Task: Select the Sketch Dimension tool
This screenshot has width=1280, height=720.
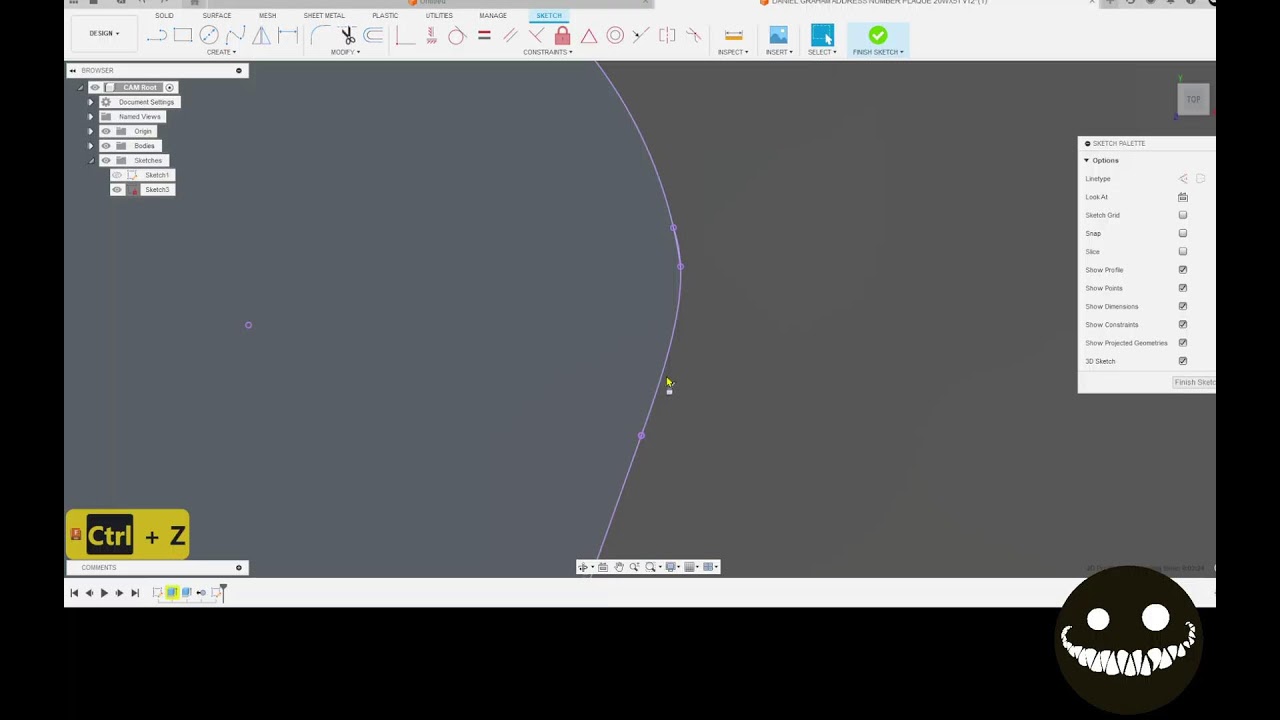Action: [287, 36]
